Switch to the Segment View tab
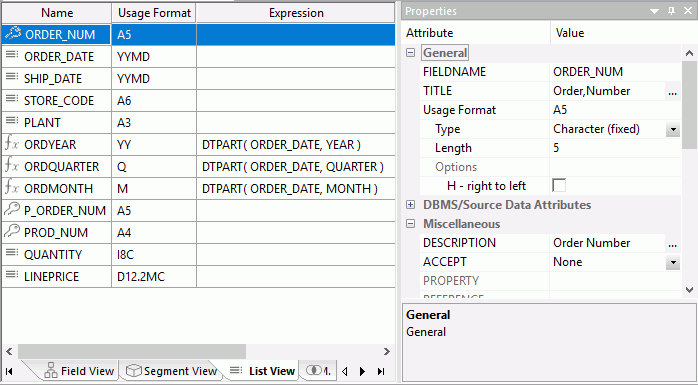Screen dimensions: 698x385 (x=171, y=371)
